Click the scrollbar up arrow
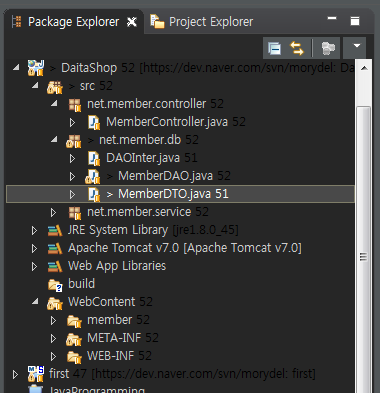Image resolution: width=380 pixels, height=393 pixels. 364,68
